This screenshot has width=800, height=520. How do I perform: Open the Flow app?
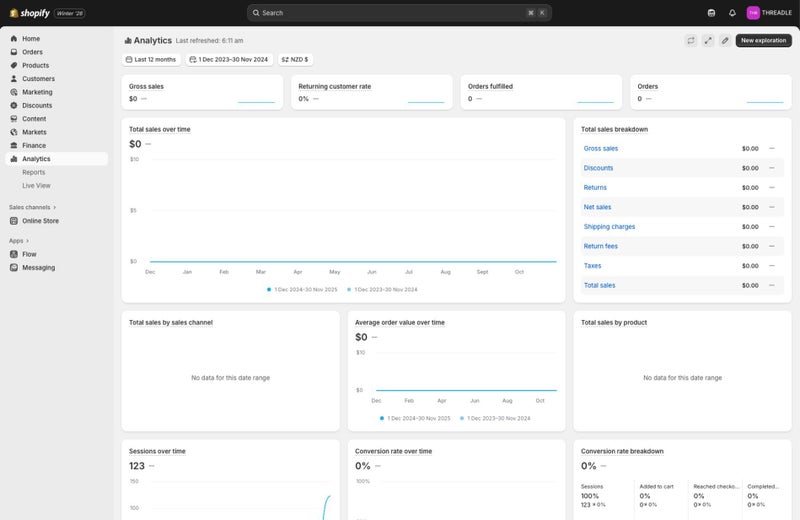pyautogui.click(x=29, y=254)
